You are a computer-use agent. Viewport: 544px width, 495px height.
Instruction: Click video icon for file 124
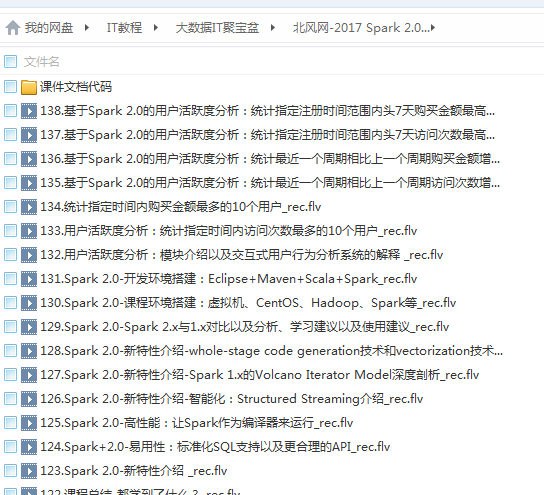click(x=29, y=447)
